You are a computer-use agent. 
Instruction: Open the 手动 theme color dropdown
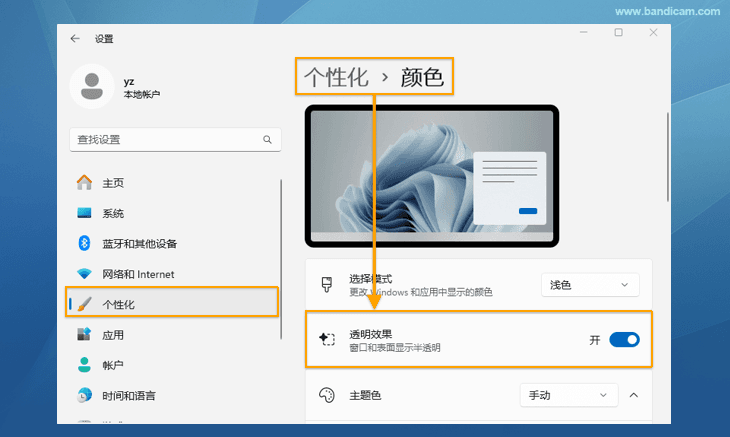(x=569, y=395)
